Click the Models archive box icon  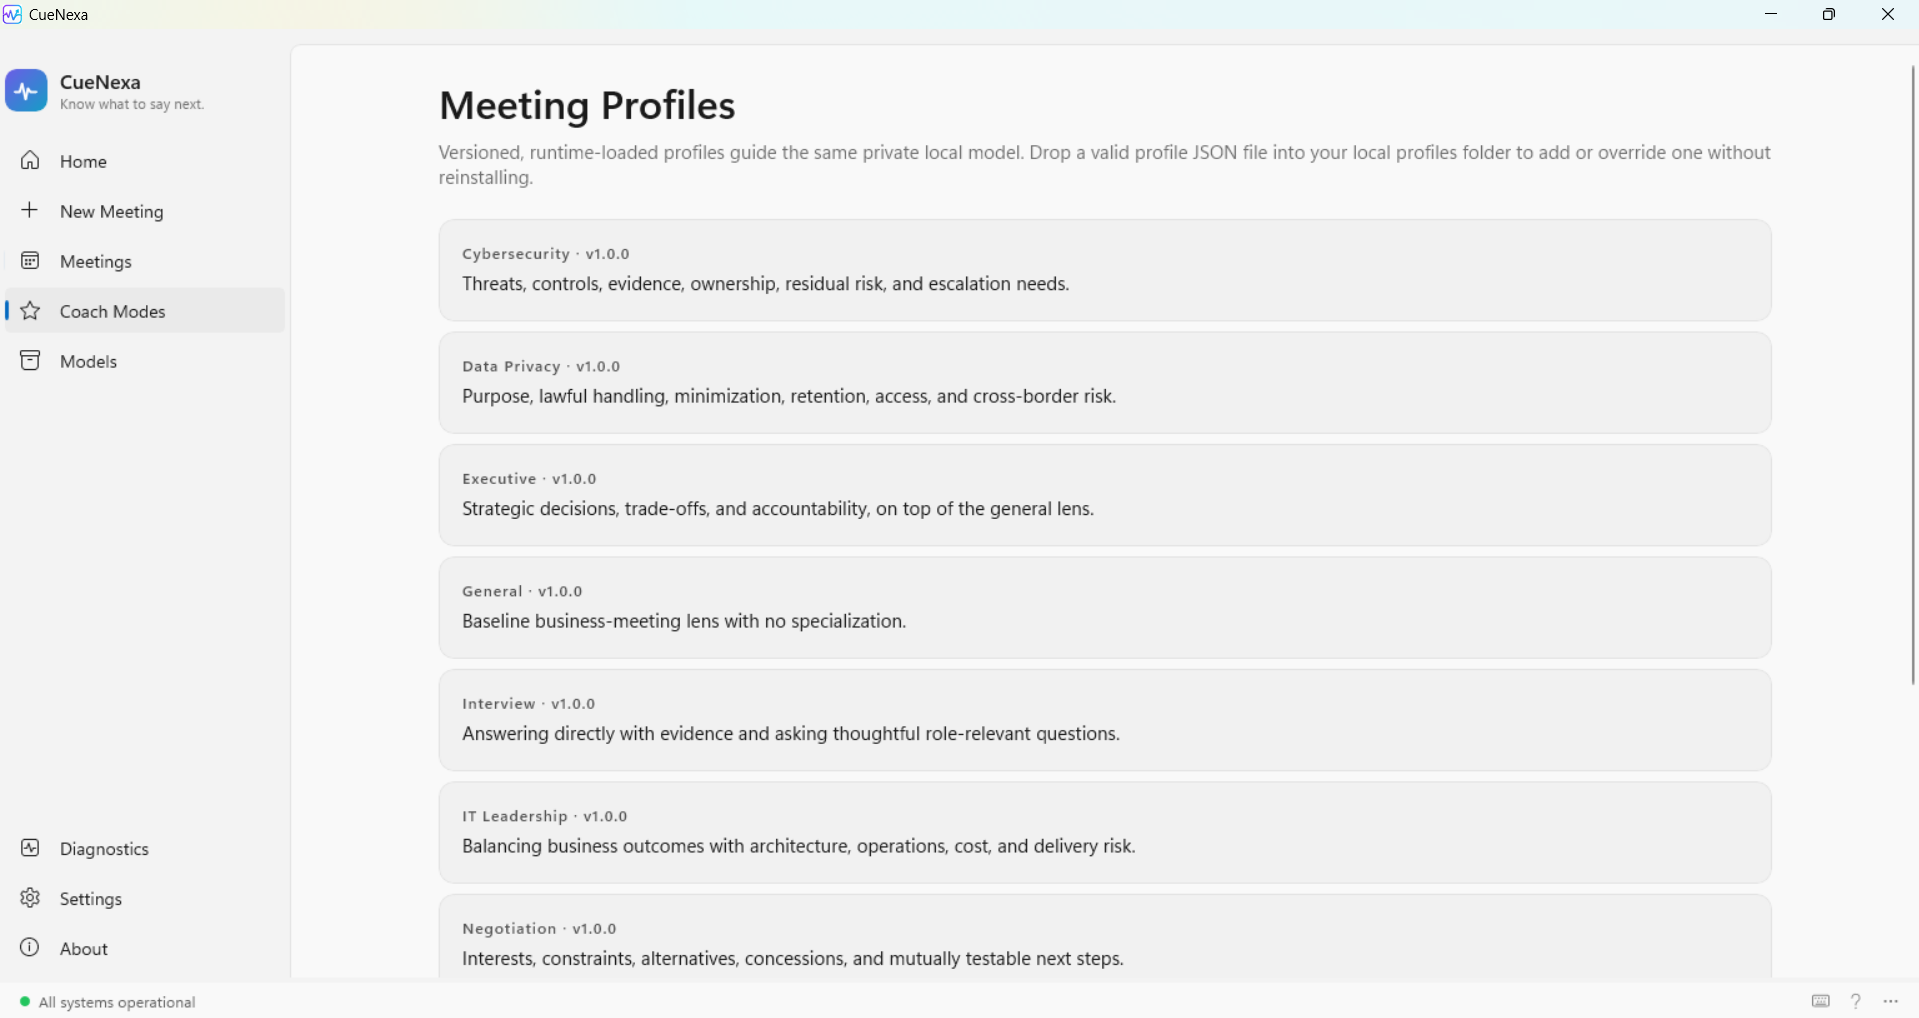(30, 361)
